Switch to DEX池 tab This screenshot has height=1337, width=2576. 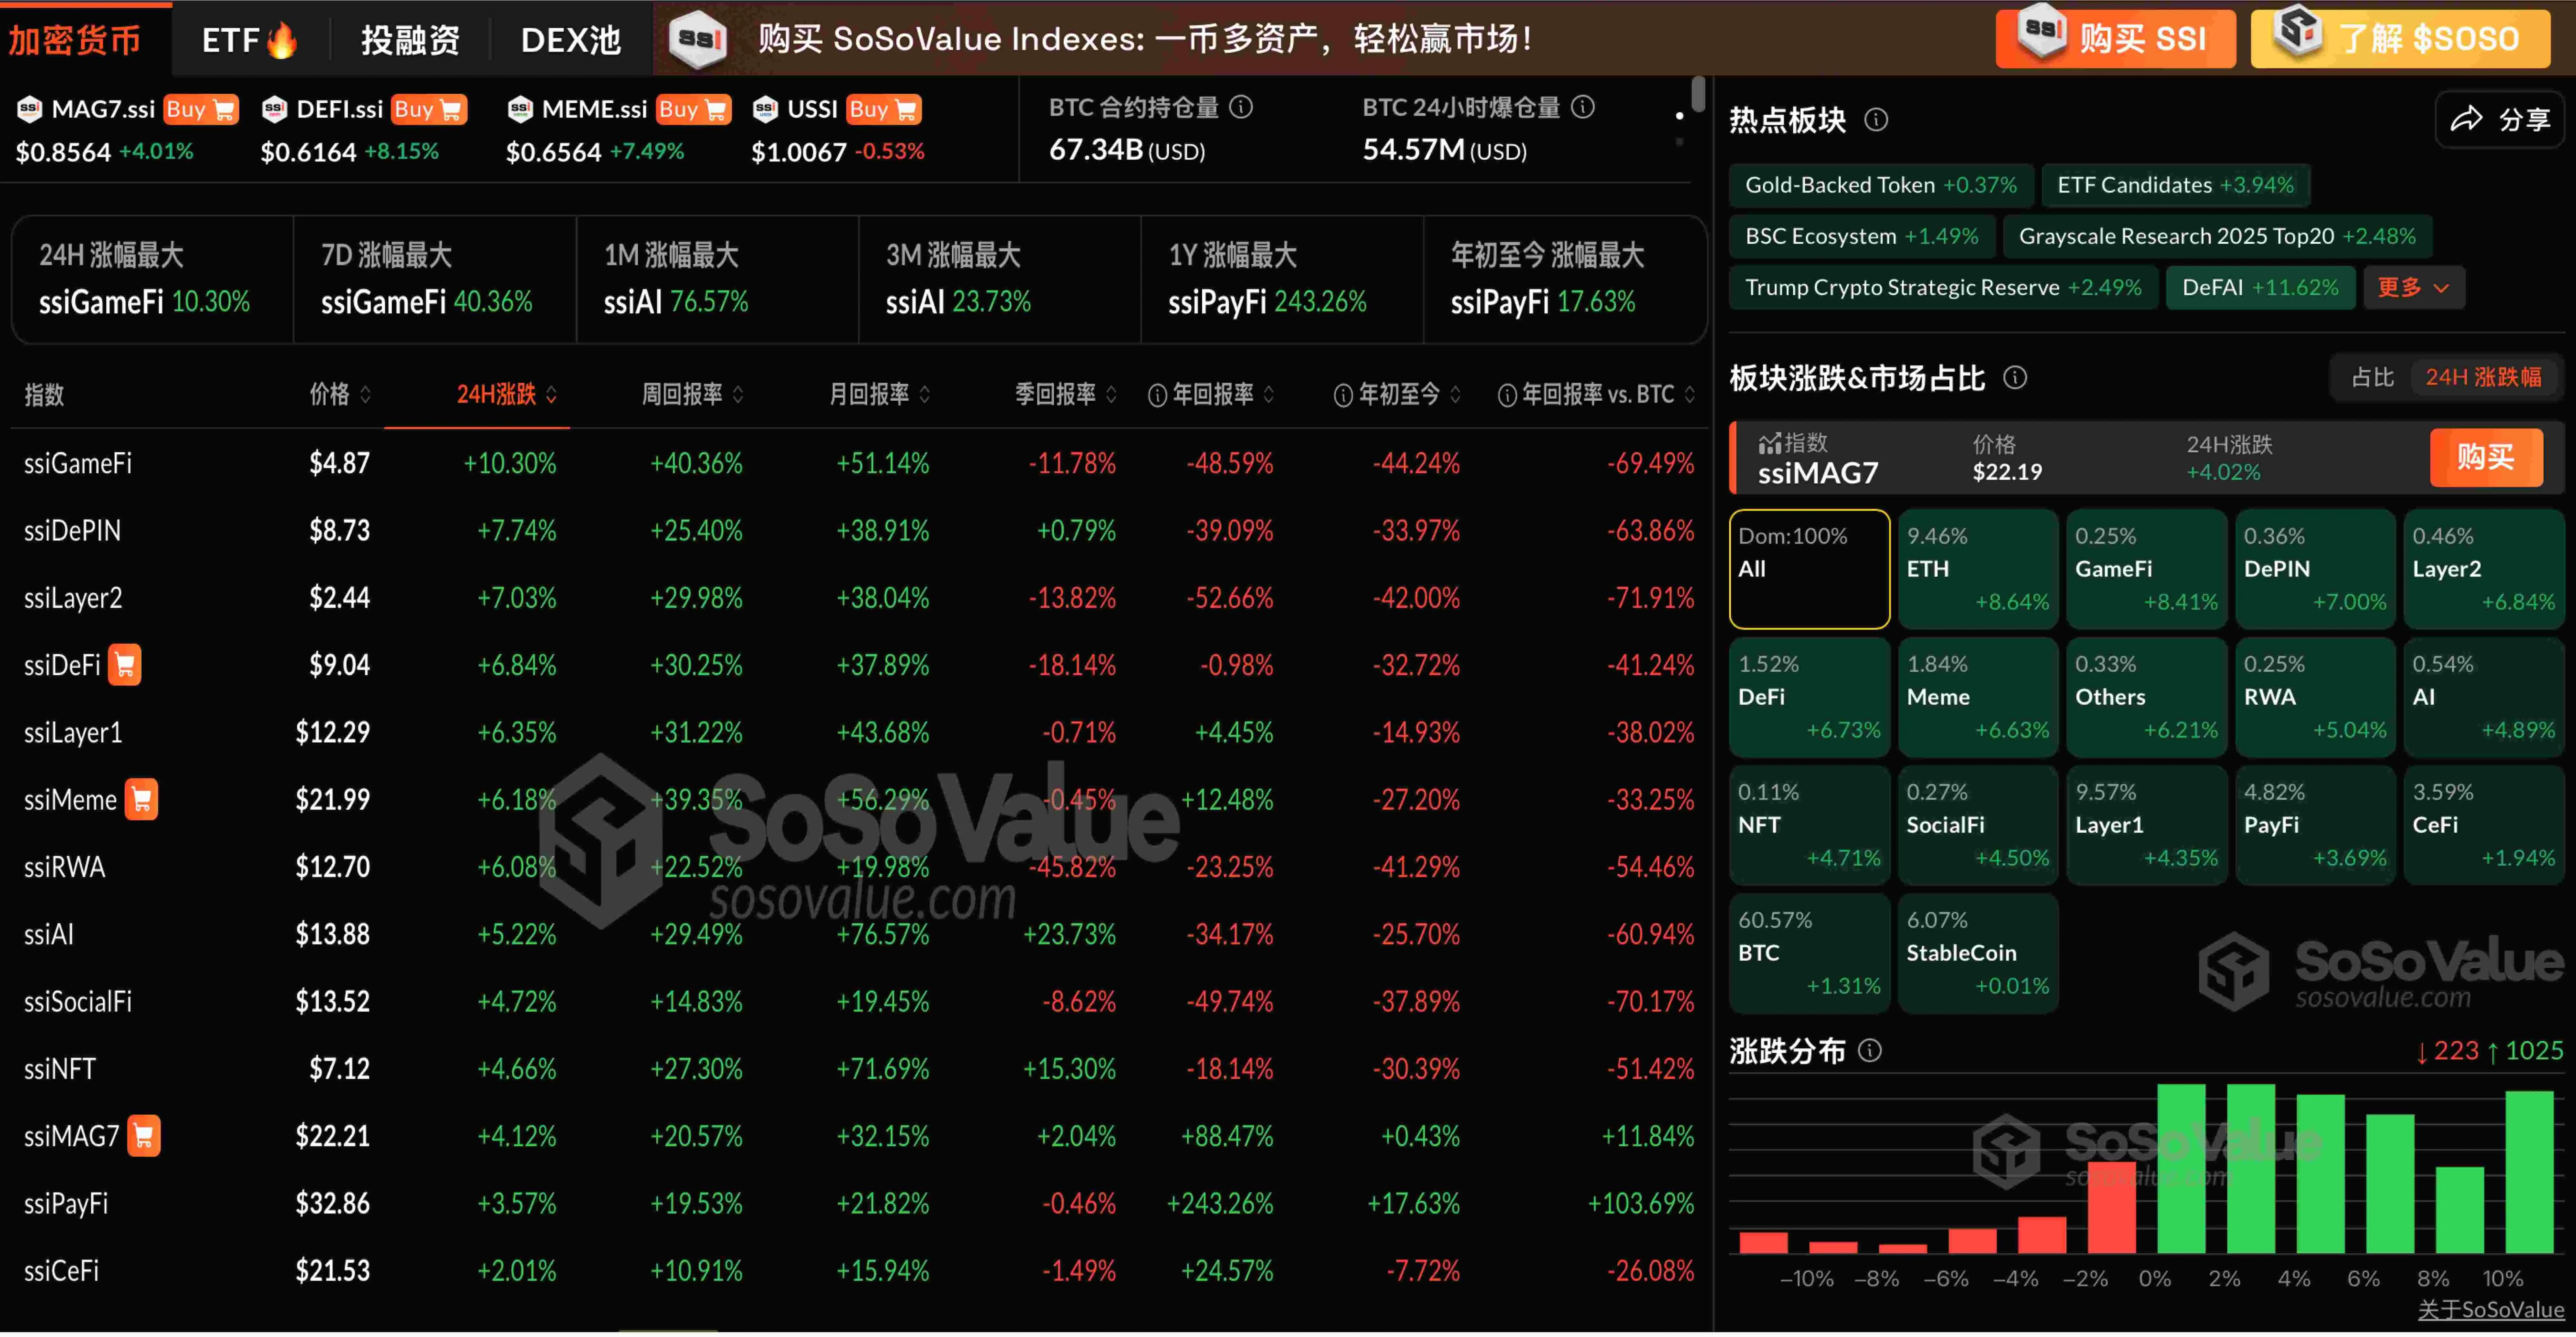[x=571, y=40]
